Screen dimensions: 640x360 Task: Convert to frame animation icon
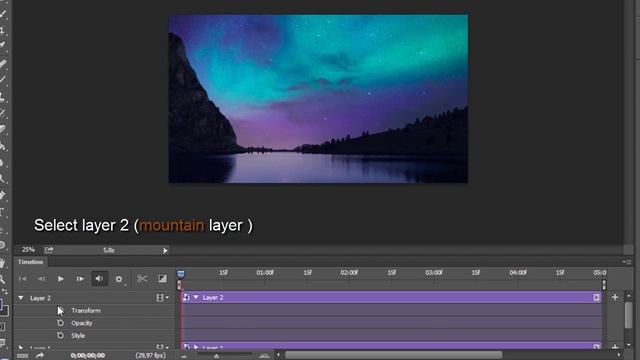point(22,356)
